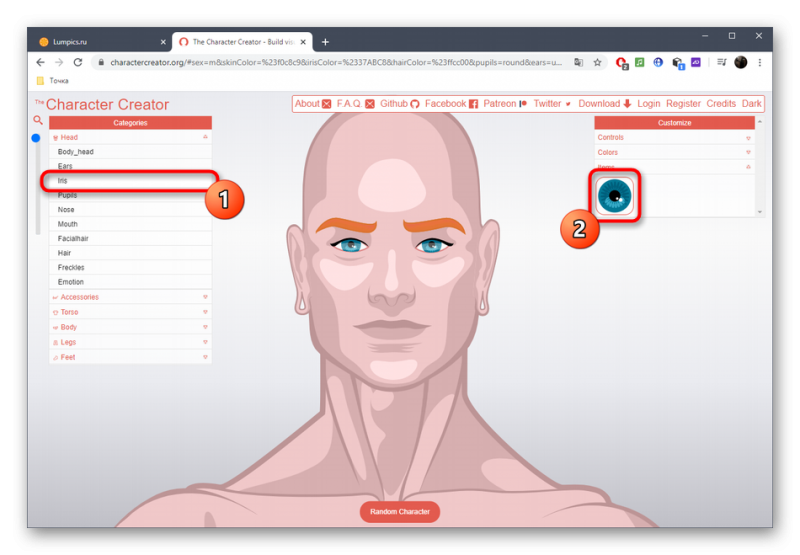Click the Categories panel header
800x555 pixels.
click(130, 122)
